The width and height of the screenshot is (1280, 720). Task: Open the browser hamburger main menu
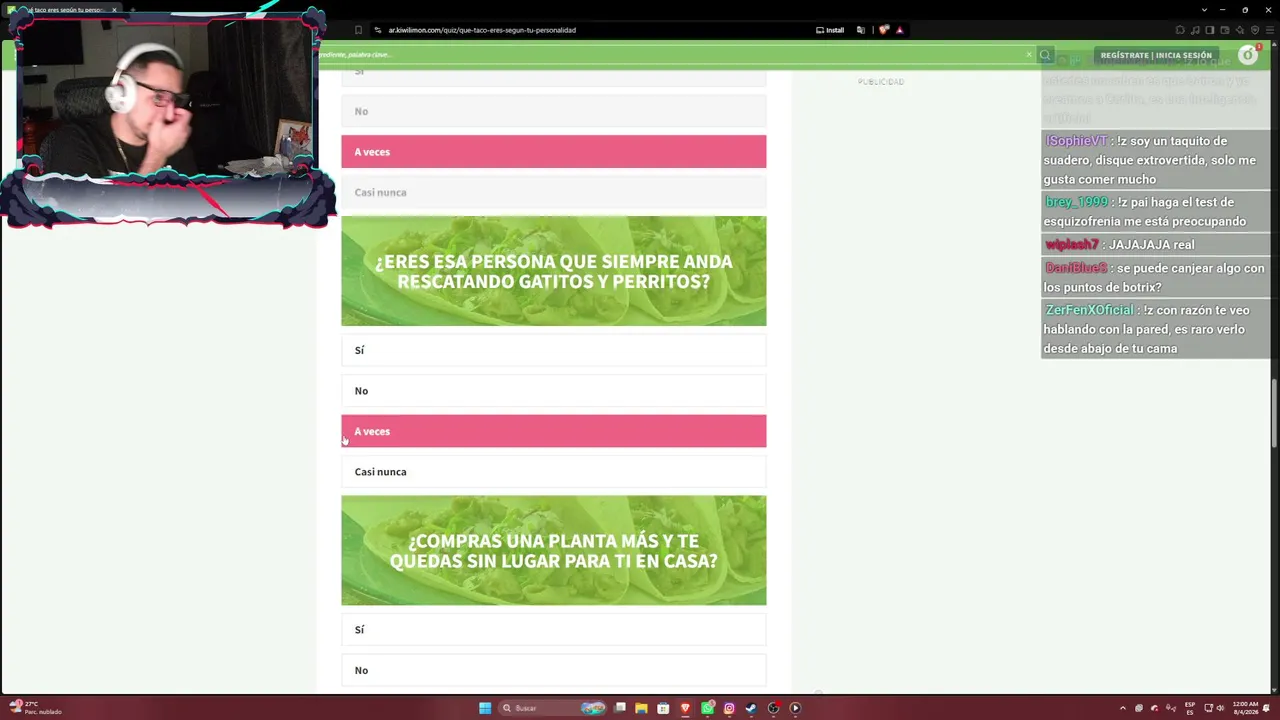point(1269,30)
